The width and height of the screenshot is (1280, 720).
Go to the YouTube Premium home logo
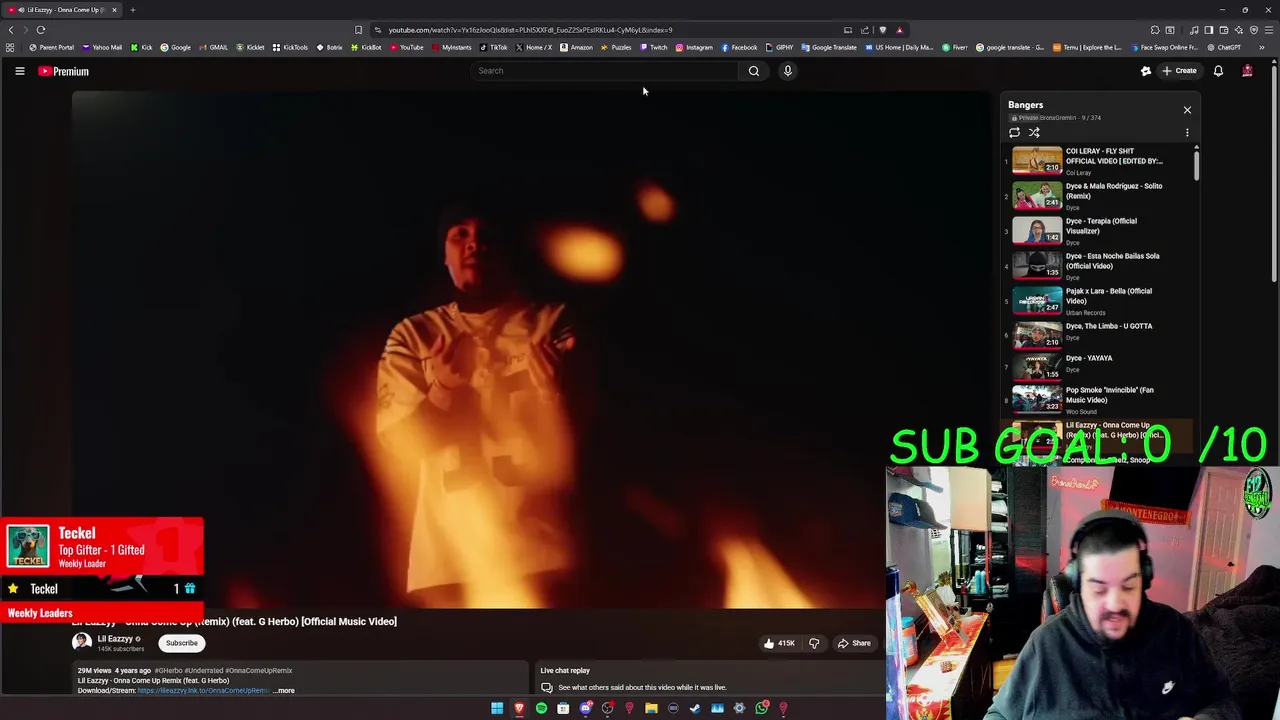(64, 71)
